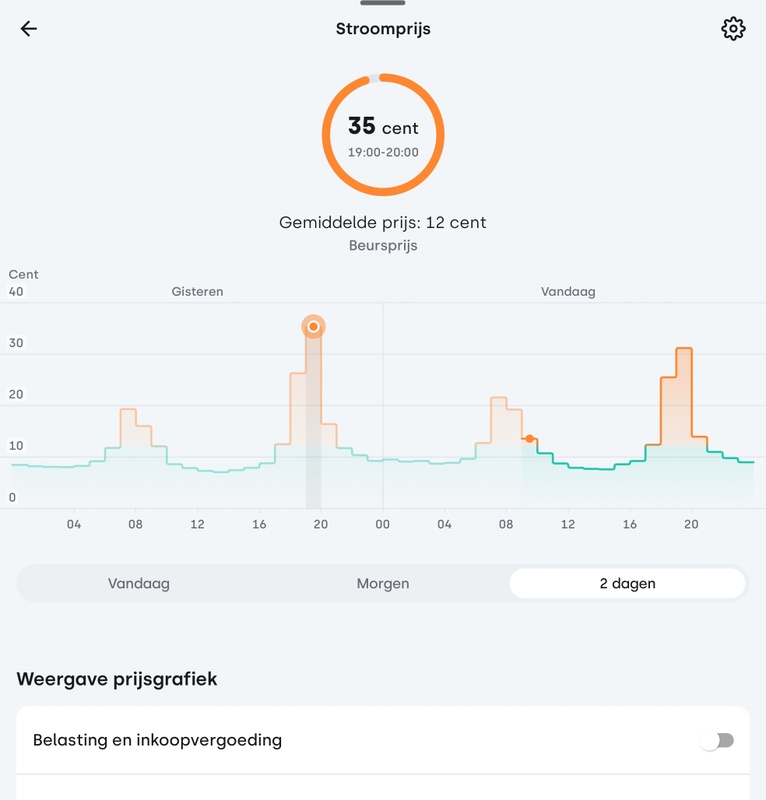The width and height of the screenshot is (766, 800).
Task: Switch to the Morgen tab
Action: pos(383,584)
